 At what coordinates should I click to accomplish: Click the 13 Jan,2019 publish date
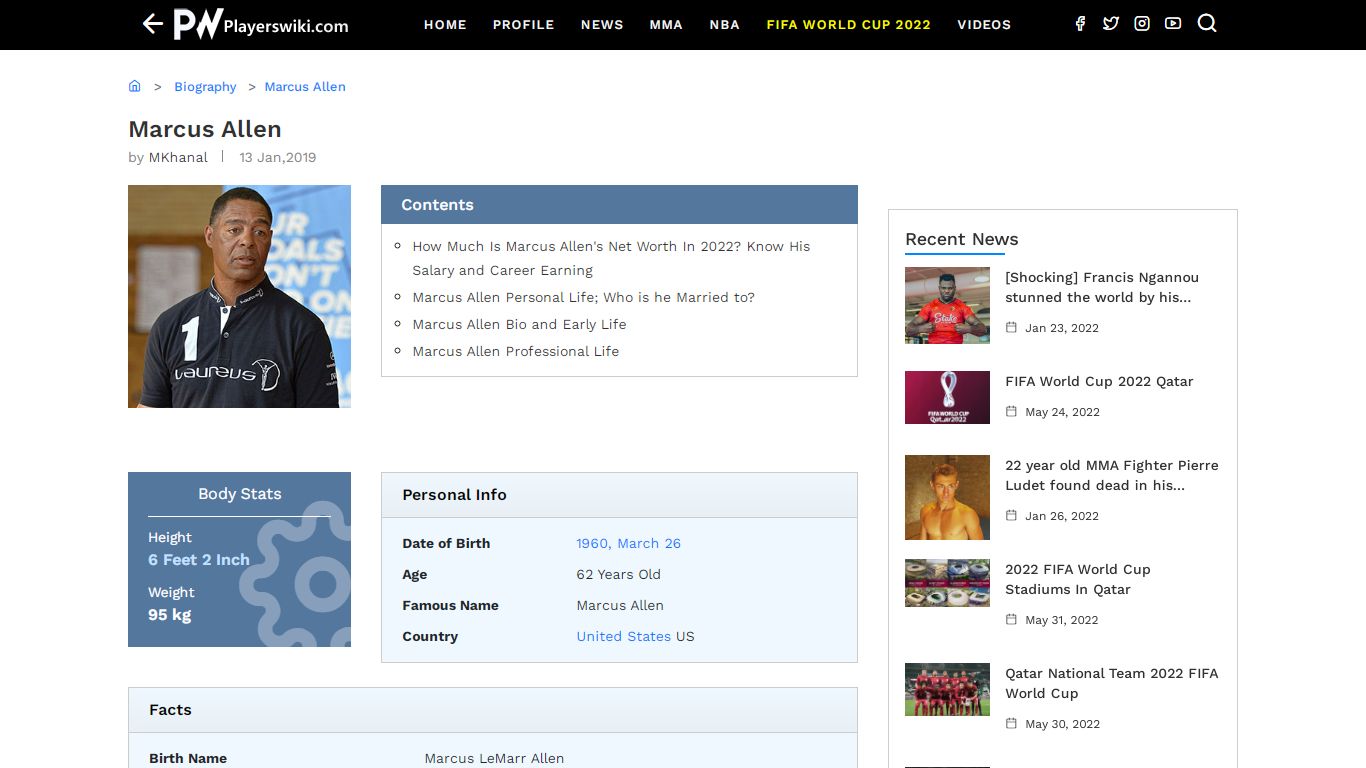[x=278, y=157]
